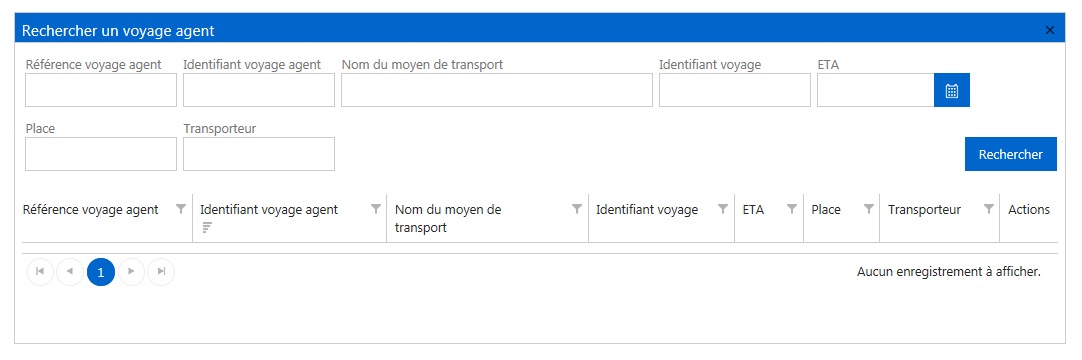The image size is (1082, 360).
Task: Open the Place column filter
Action: pos(869,209)
